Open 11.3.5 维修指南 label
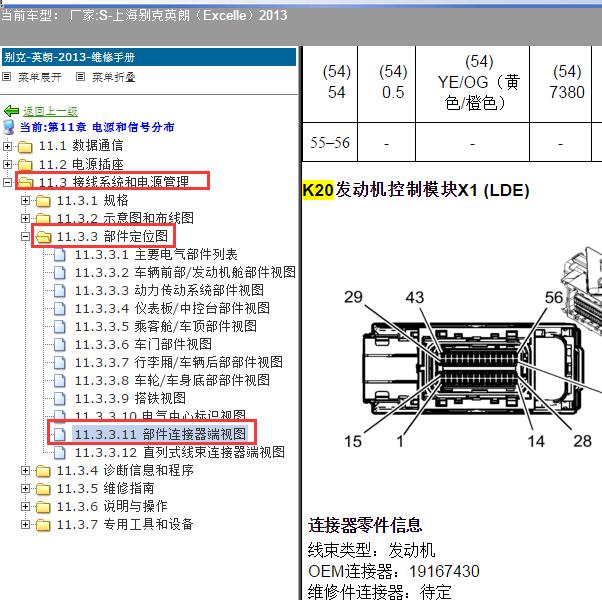The height and width of the screenshot is (600, 602). (x=106, y=488)
